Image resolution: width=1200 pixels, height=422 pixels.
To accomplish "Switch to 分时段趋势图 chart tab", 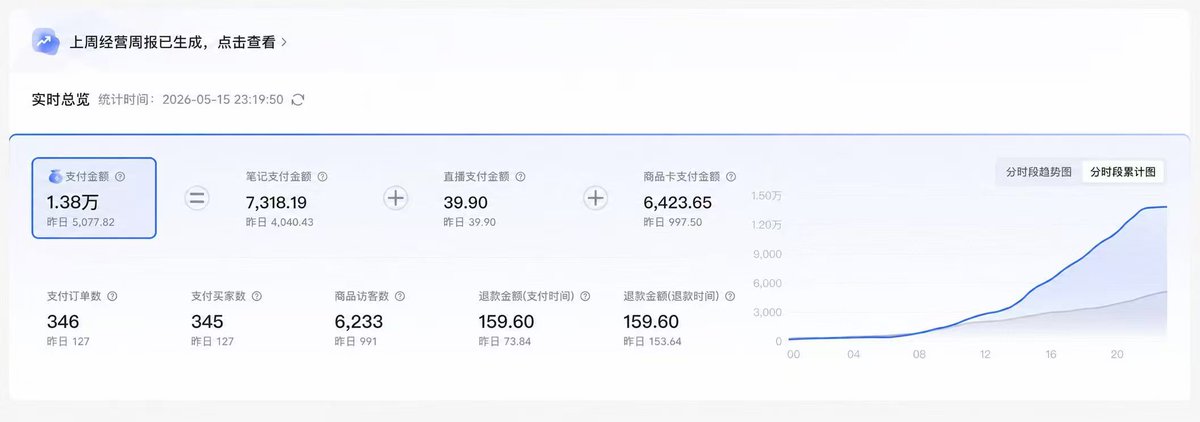I will point(1038,172).
